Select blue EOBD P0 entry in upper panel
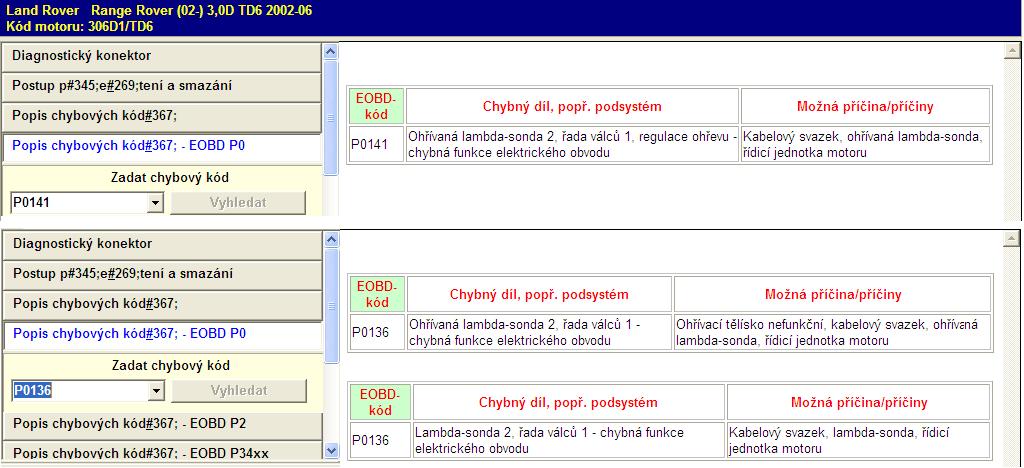 coord(162,146)
